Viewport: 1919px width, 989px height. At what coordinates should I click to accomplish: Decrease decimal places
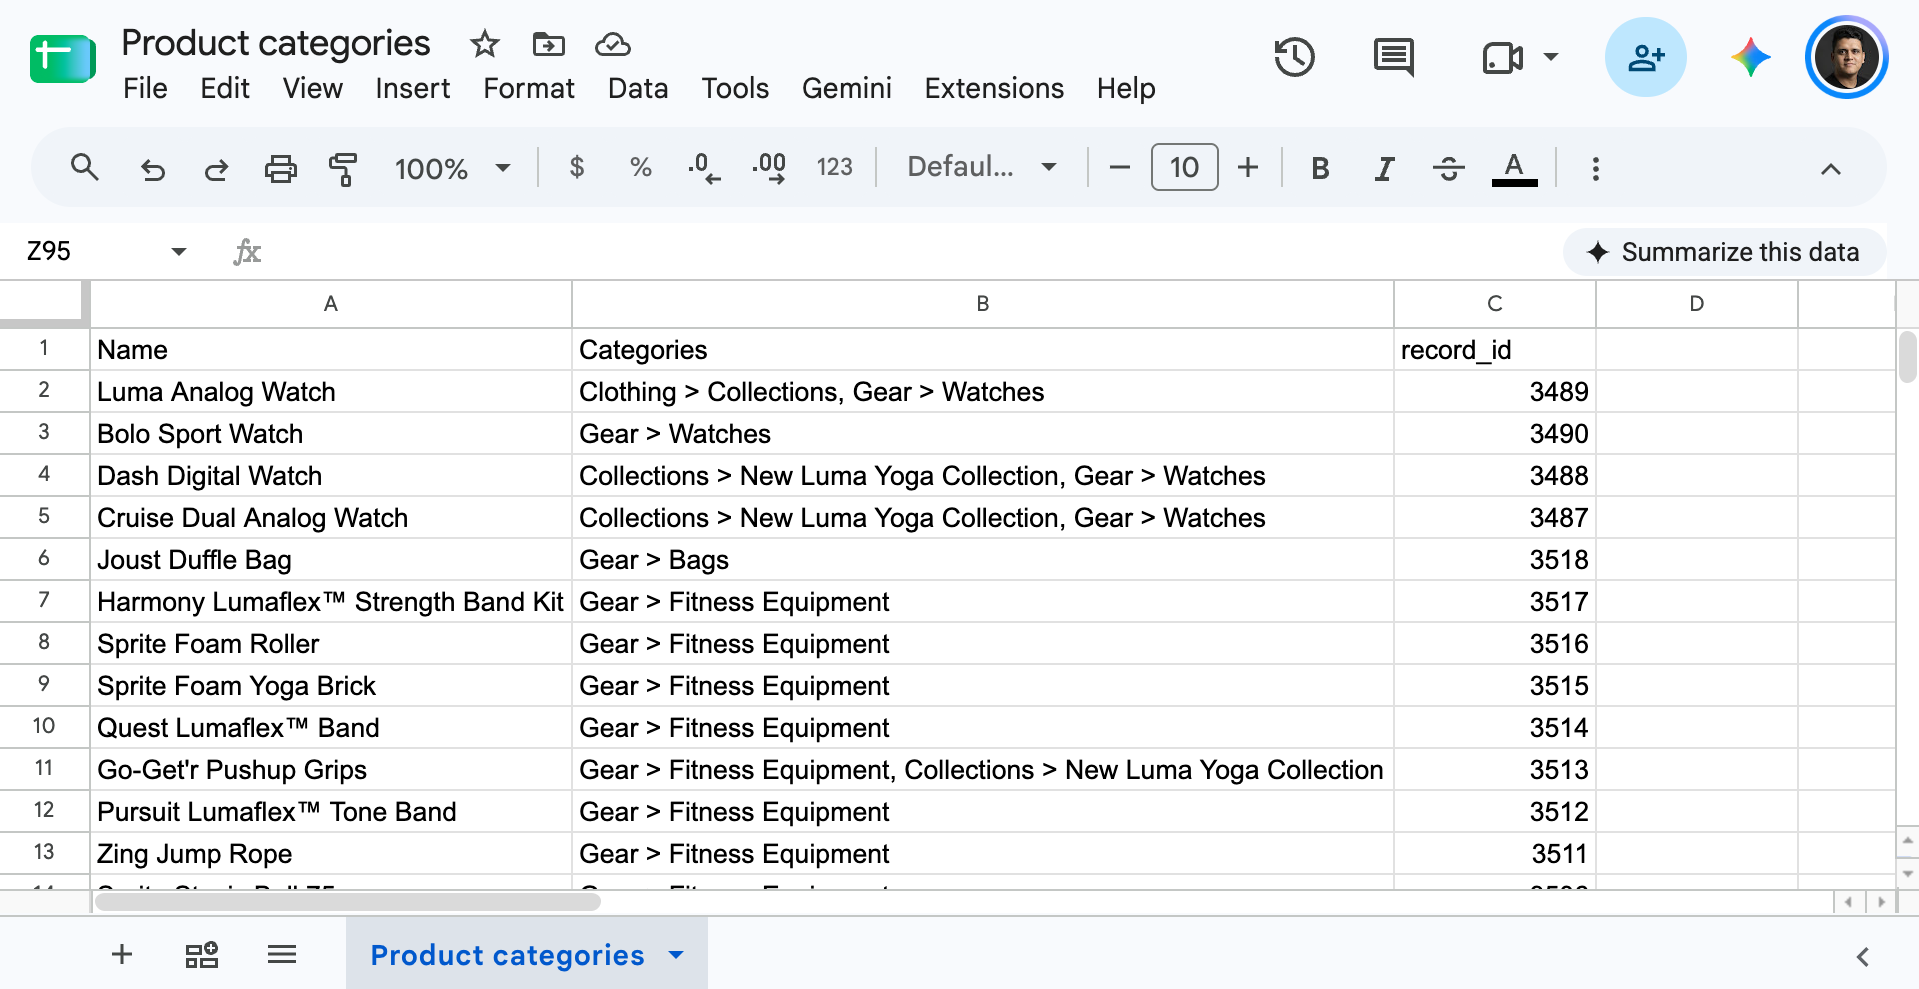pos(704,168)
